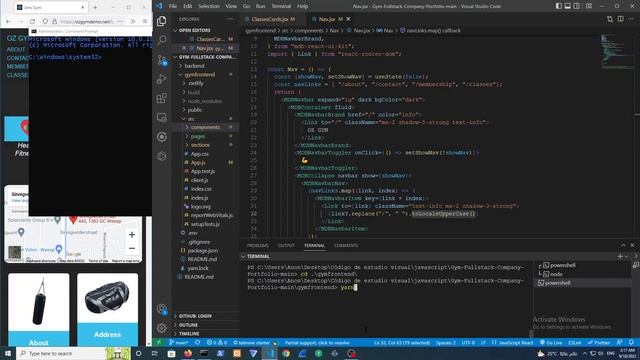Click the Split Editor icon at top right
The width and height of the screenshot is (640, 360).
click(620, 19)
